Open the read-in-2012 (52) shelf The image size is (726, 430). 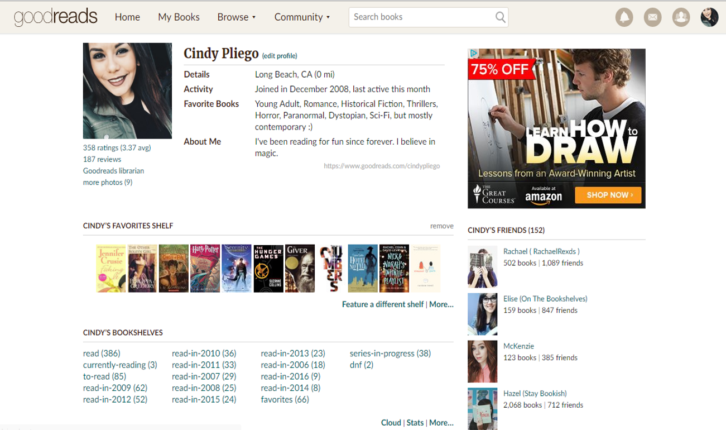click(x=115, y=399)
